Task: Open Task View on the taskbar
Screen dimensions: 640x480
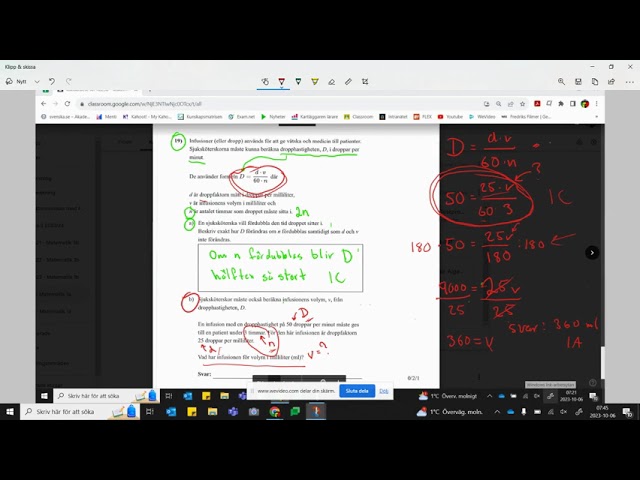Action: tap(150, 411)
